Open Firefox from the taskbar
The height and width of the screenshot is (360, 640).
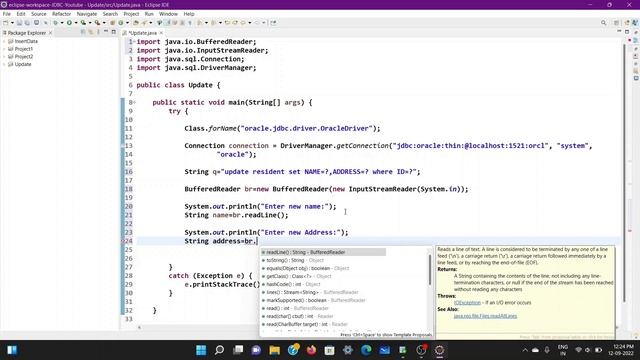point(311,350)
